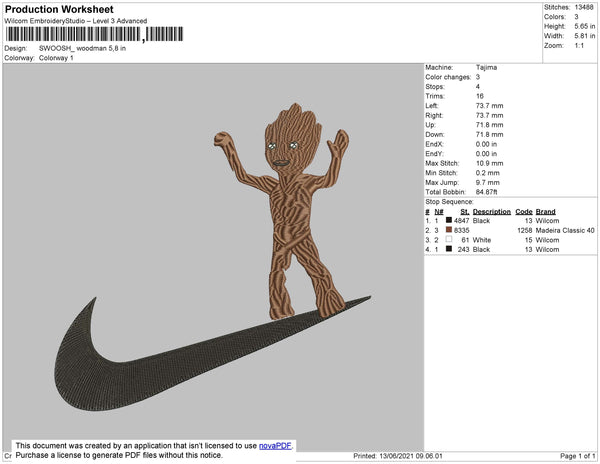Click the 'Right:' label
600x464 pixels.
434,115
